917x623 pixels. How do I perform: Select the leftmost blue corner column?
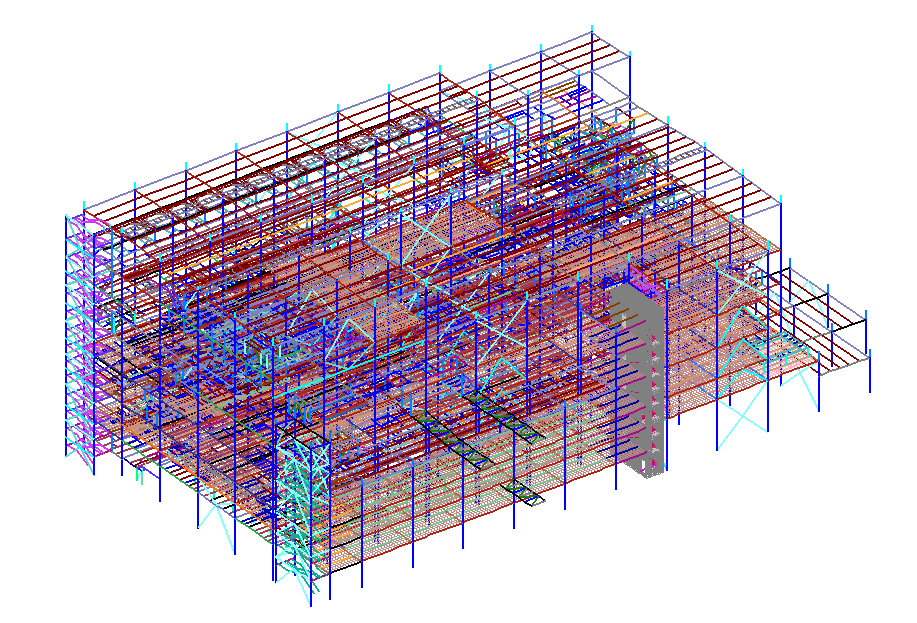[x=67, y=330]
